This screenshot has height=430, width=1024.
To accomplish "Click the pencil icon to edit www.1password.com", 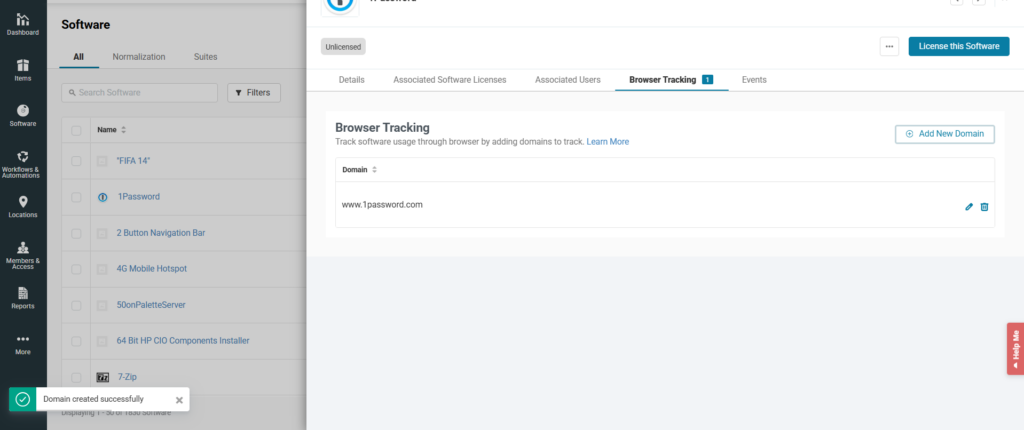I will [968, 206].
